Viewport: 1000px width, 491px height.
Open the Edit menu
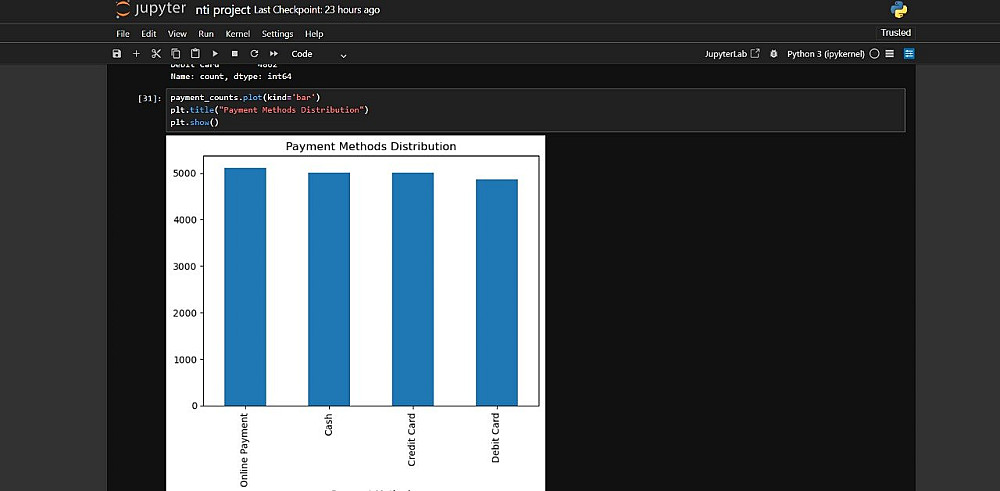point(149,34)
